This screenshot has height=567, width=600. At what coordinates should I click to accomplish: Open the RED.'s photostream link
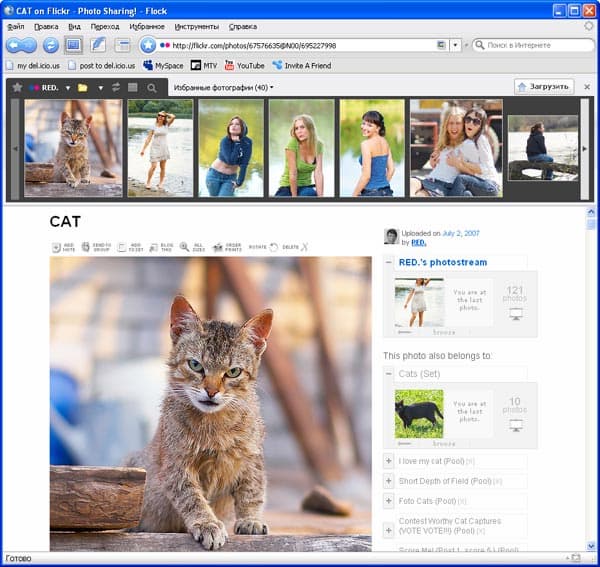(x=443, y=262)
